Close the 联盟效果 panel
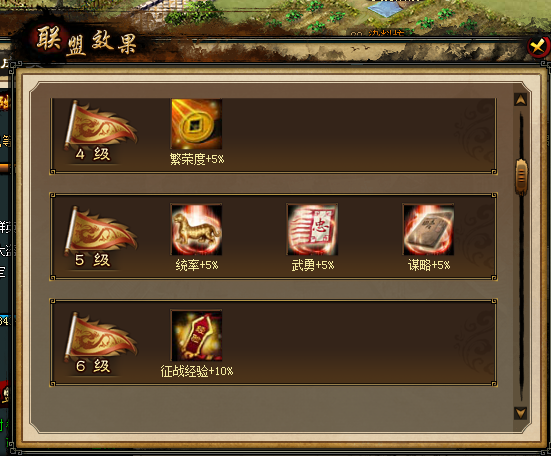 pyautogui.click(x=538, y=47)
